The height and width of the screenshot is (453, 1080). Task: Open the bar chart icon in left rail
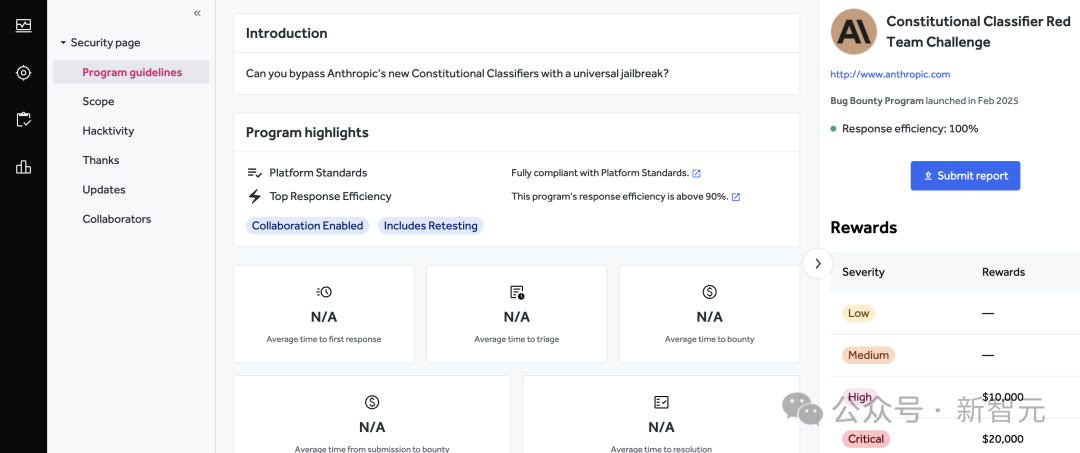click(23, 167)
